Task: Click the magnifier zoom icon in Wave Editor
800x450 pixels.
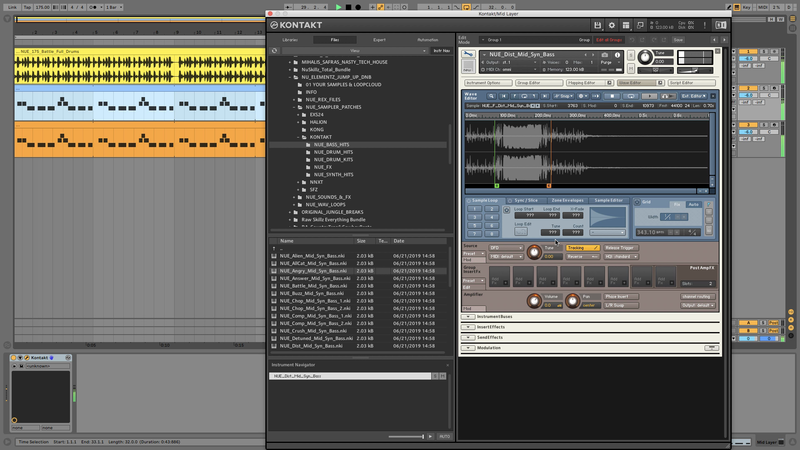Action: [x=491, y=96]
